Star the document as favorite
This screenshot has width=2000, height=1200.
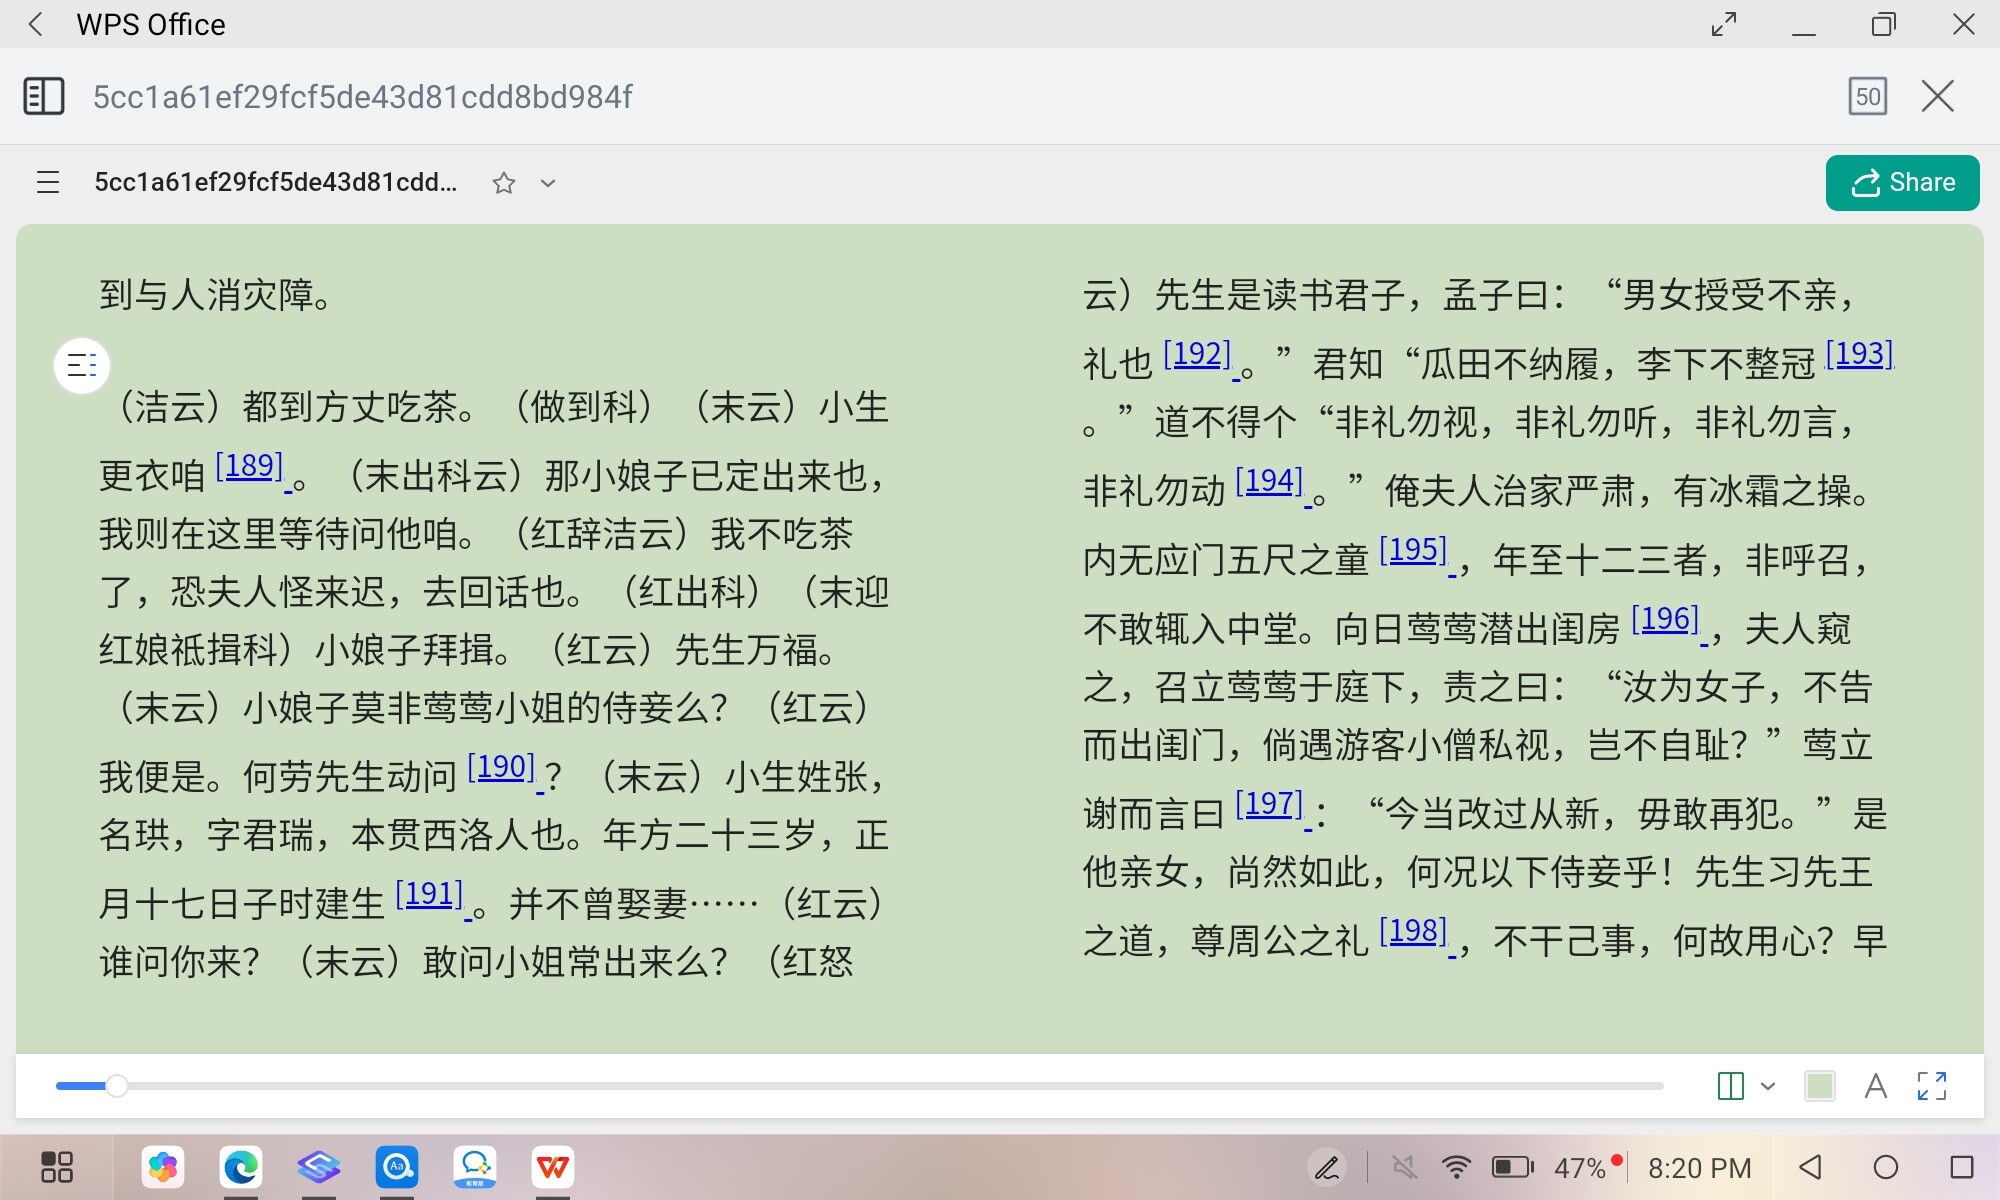click(x=504, y=183)
